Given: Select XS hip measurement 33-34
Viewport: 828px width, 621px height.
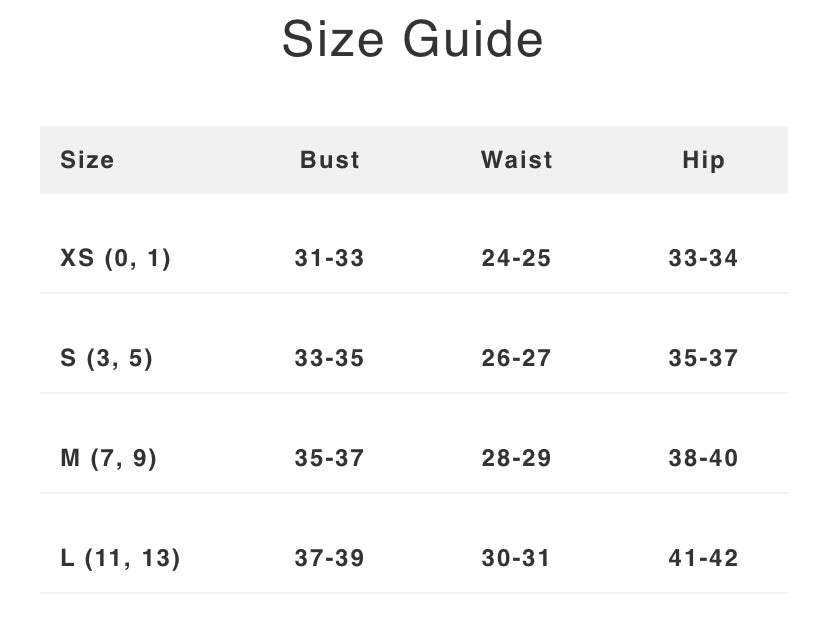Looking at the screenshot, I should click(x=703, y=258).
